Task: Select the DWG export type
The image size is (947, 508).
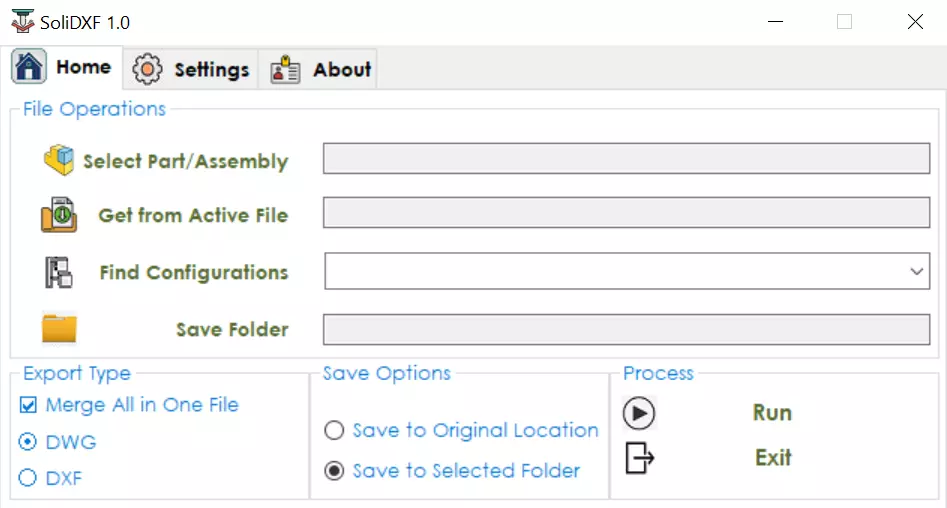Action: pyautogui.click(x=28, y=442)
